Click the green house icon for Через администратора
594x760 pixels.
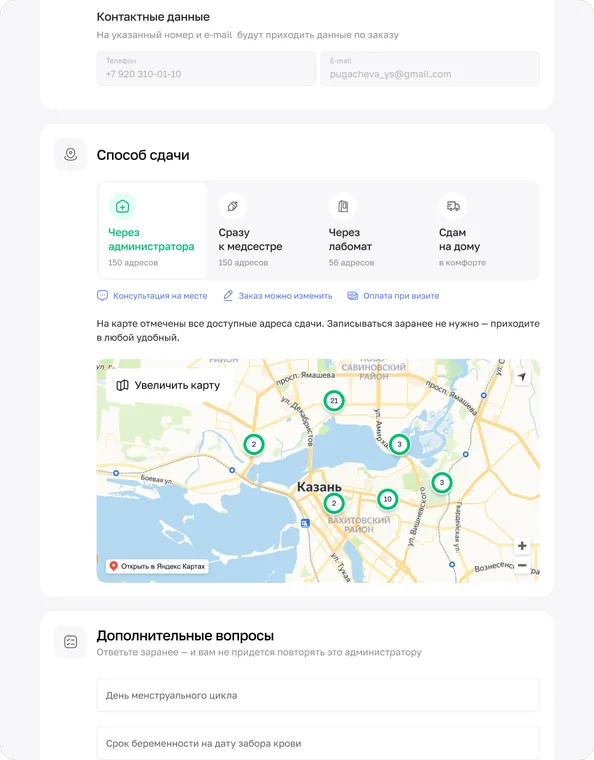(123, 206)
